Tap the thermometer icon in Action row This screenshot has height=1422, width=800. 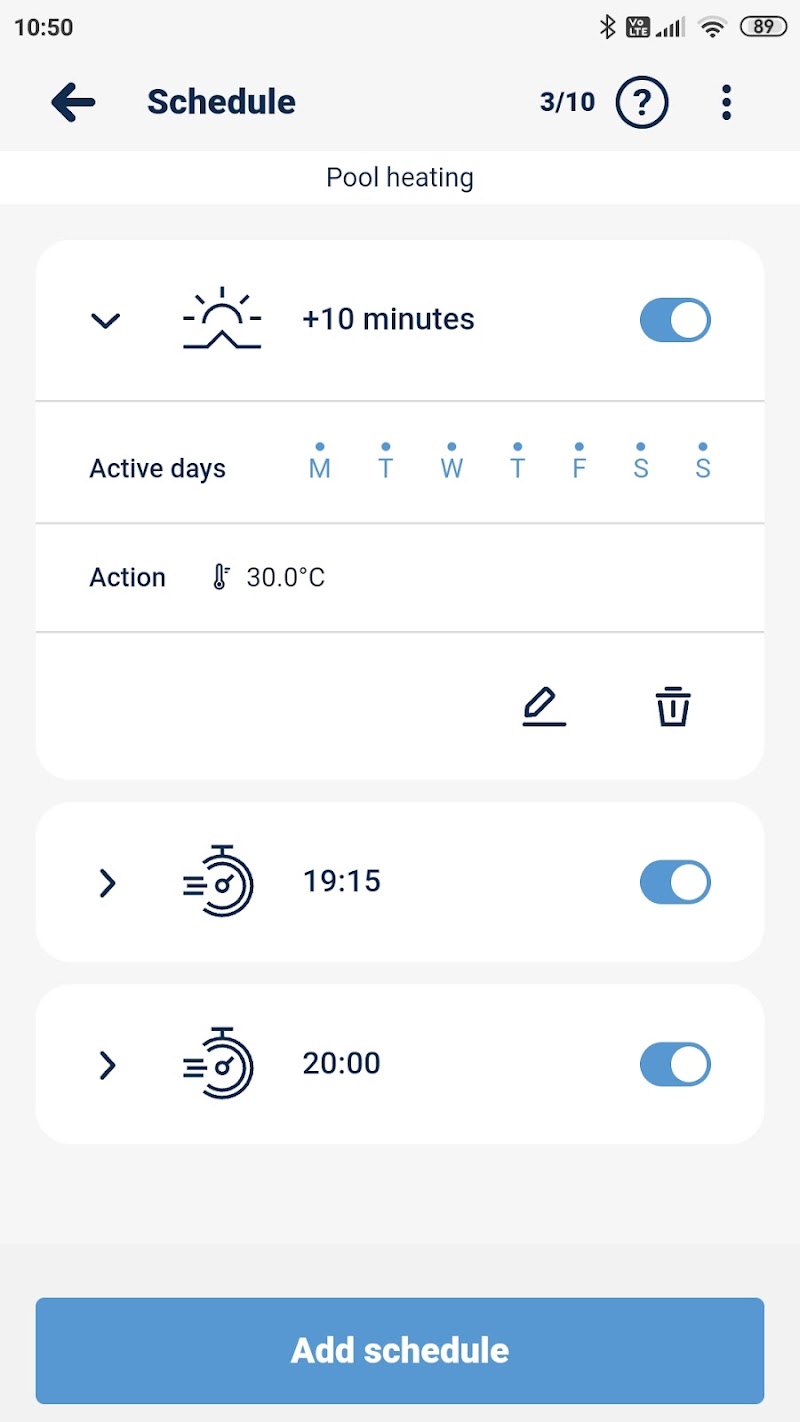(x=221, y=577)
